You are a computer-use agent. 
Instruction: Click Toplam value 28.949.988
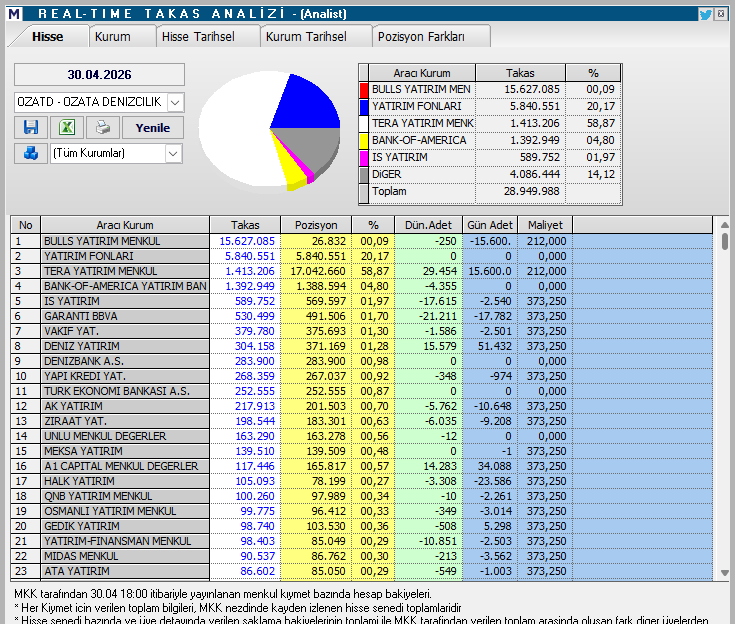(532, 191)
